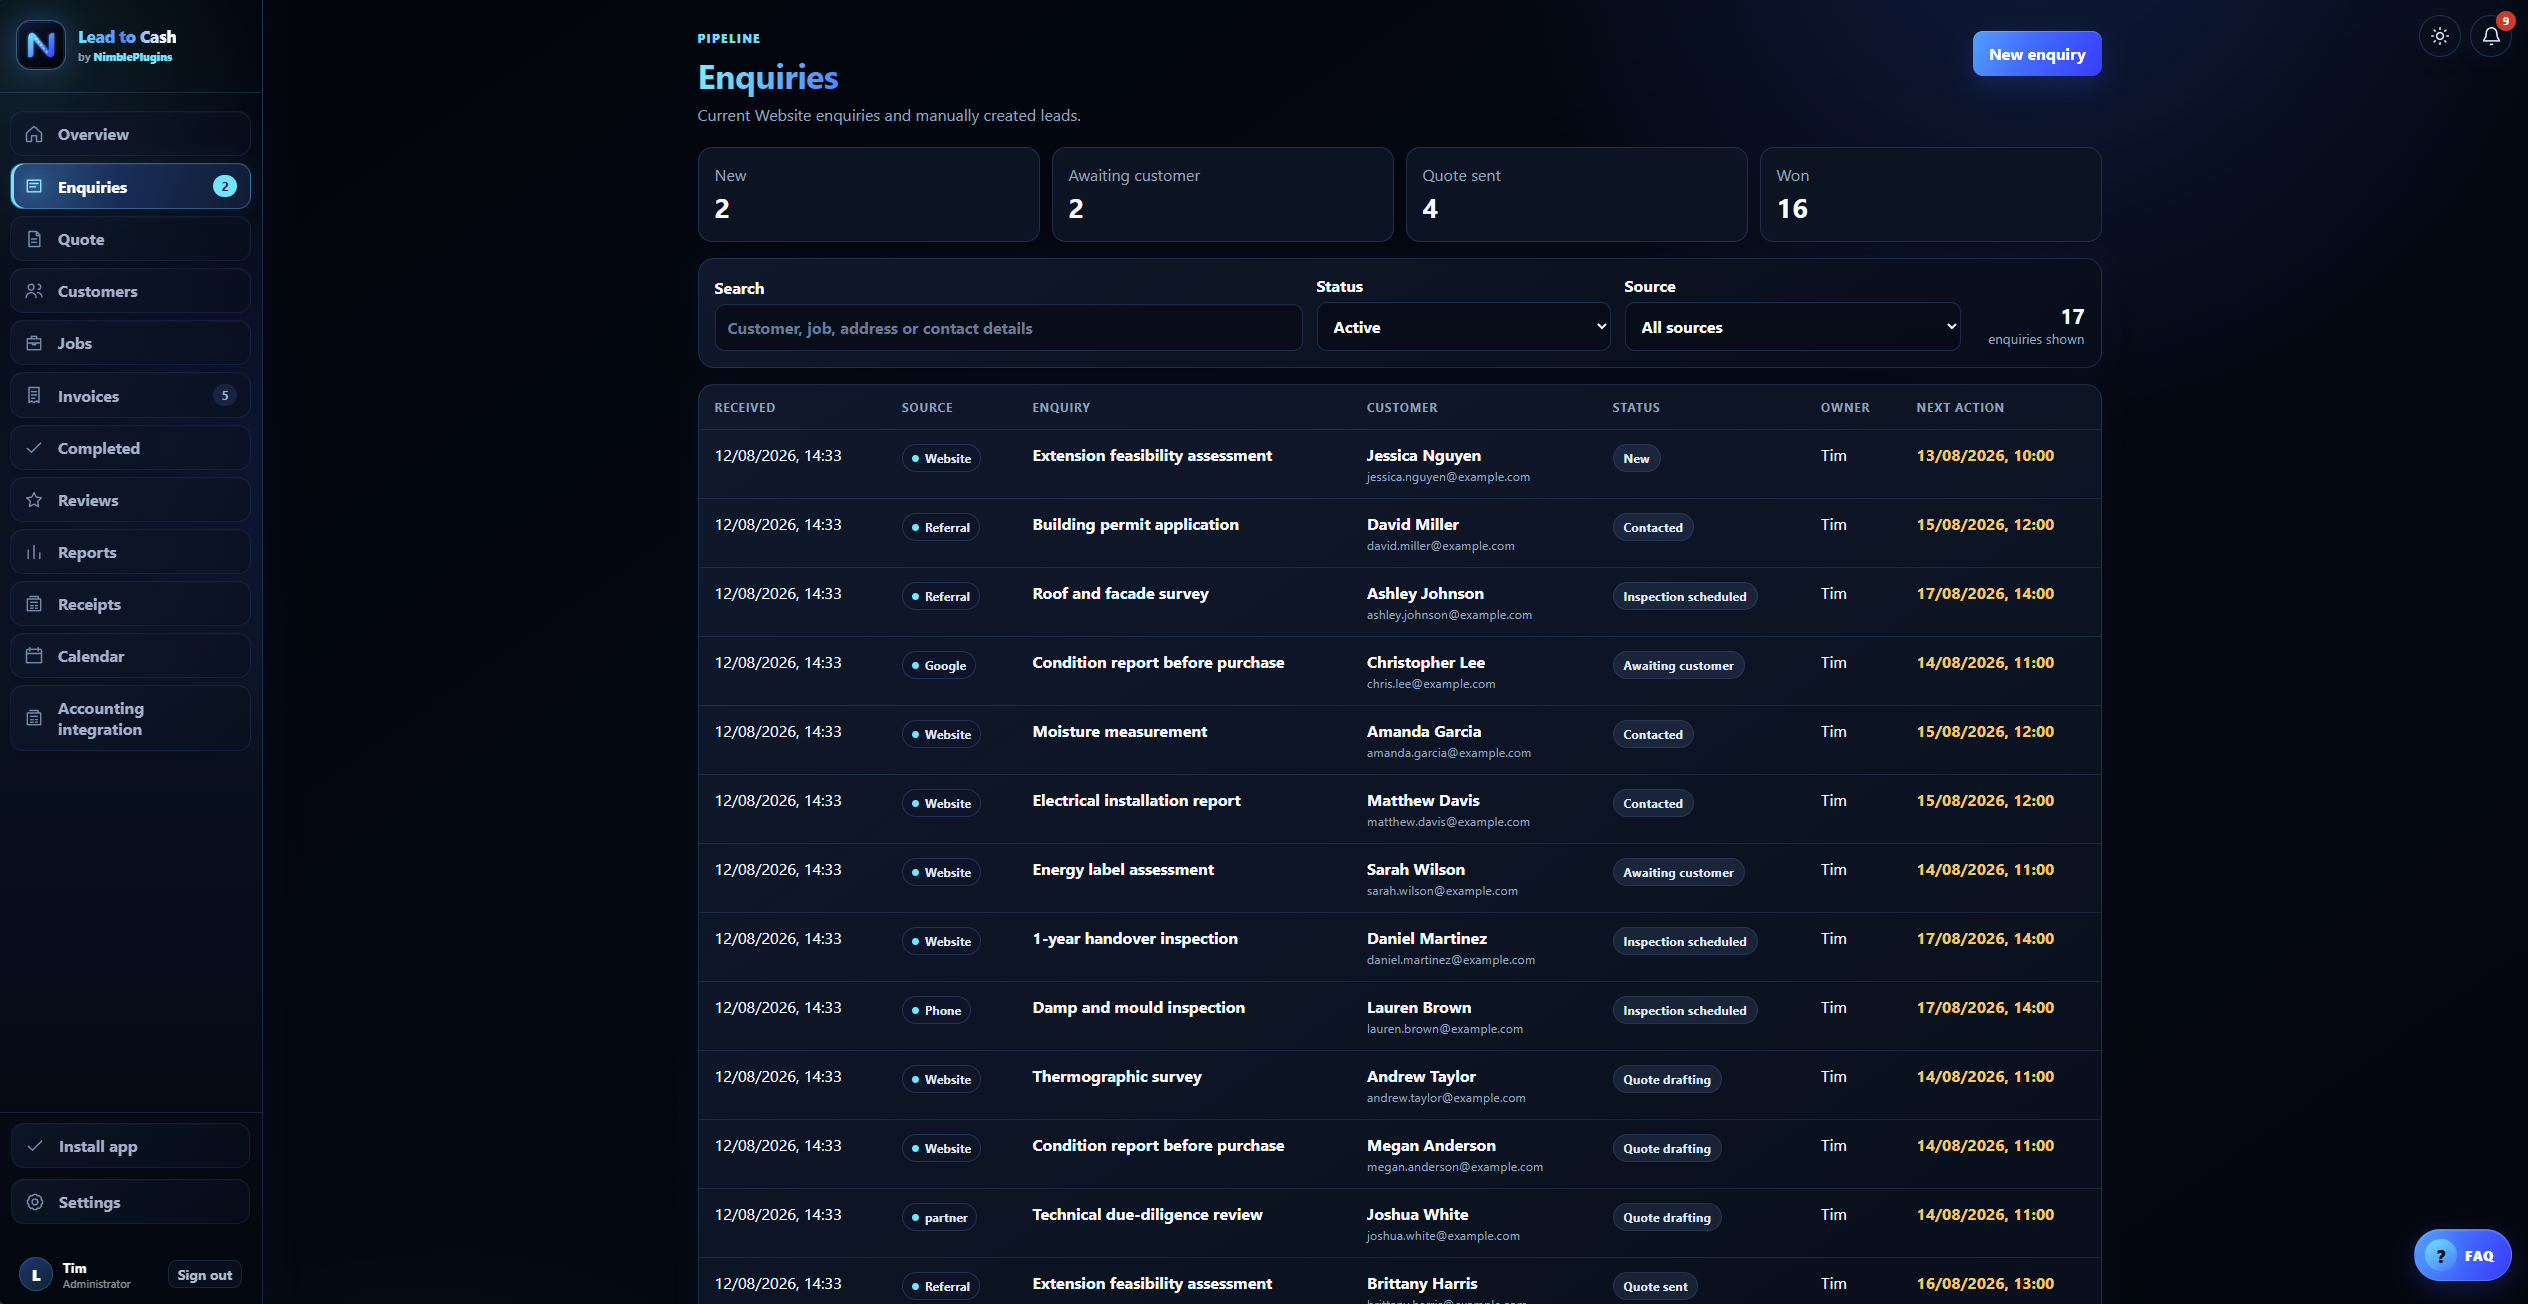Click the Phone source tag for Lauren Brown
The height and width of the screenshot is (1304, 2528).
click(936, 1010)
